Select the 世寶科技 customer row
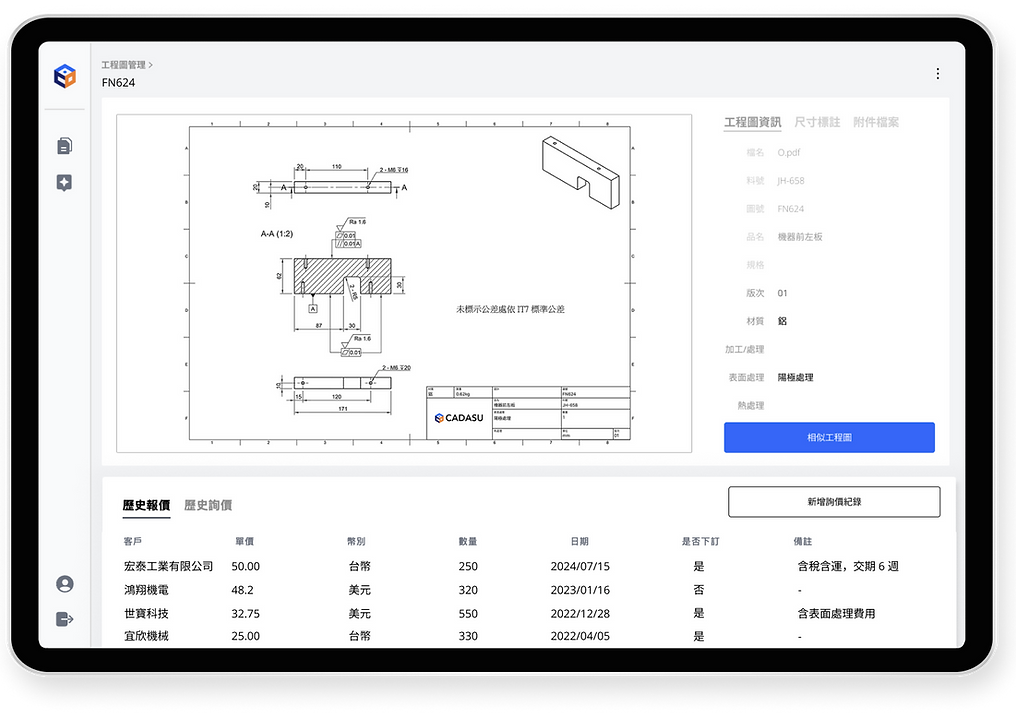 point(529,613)
